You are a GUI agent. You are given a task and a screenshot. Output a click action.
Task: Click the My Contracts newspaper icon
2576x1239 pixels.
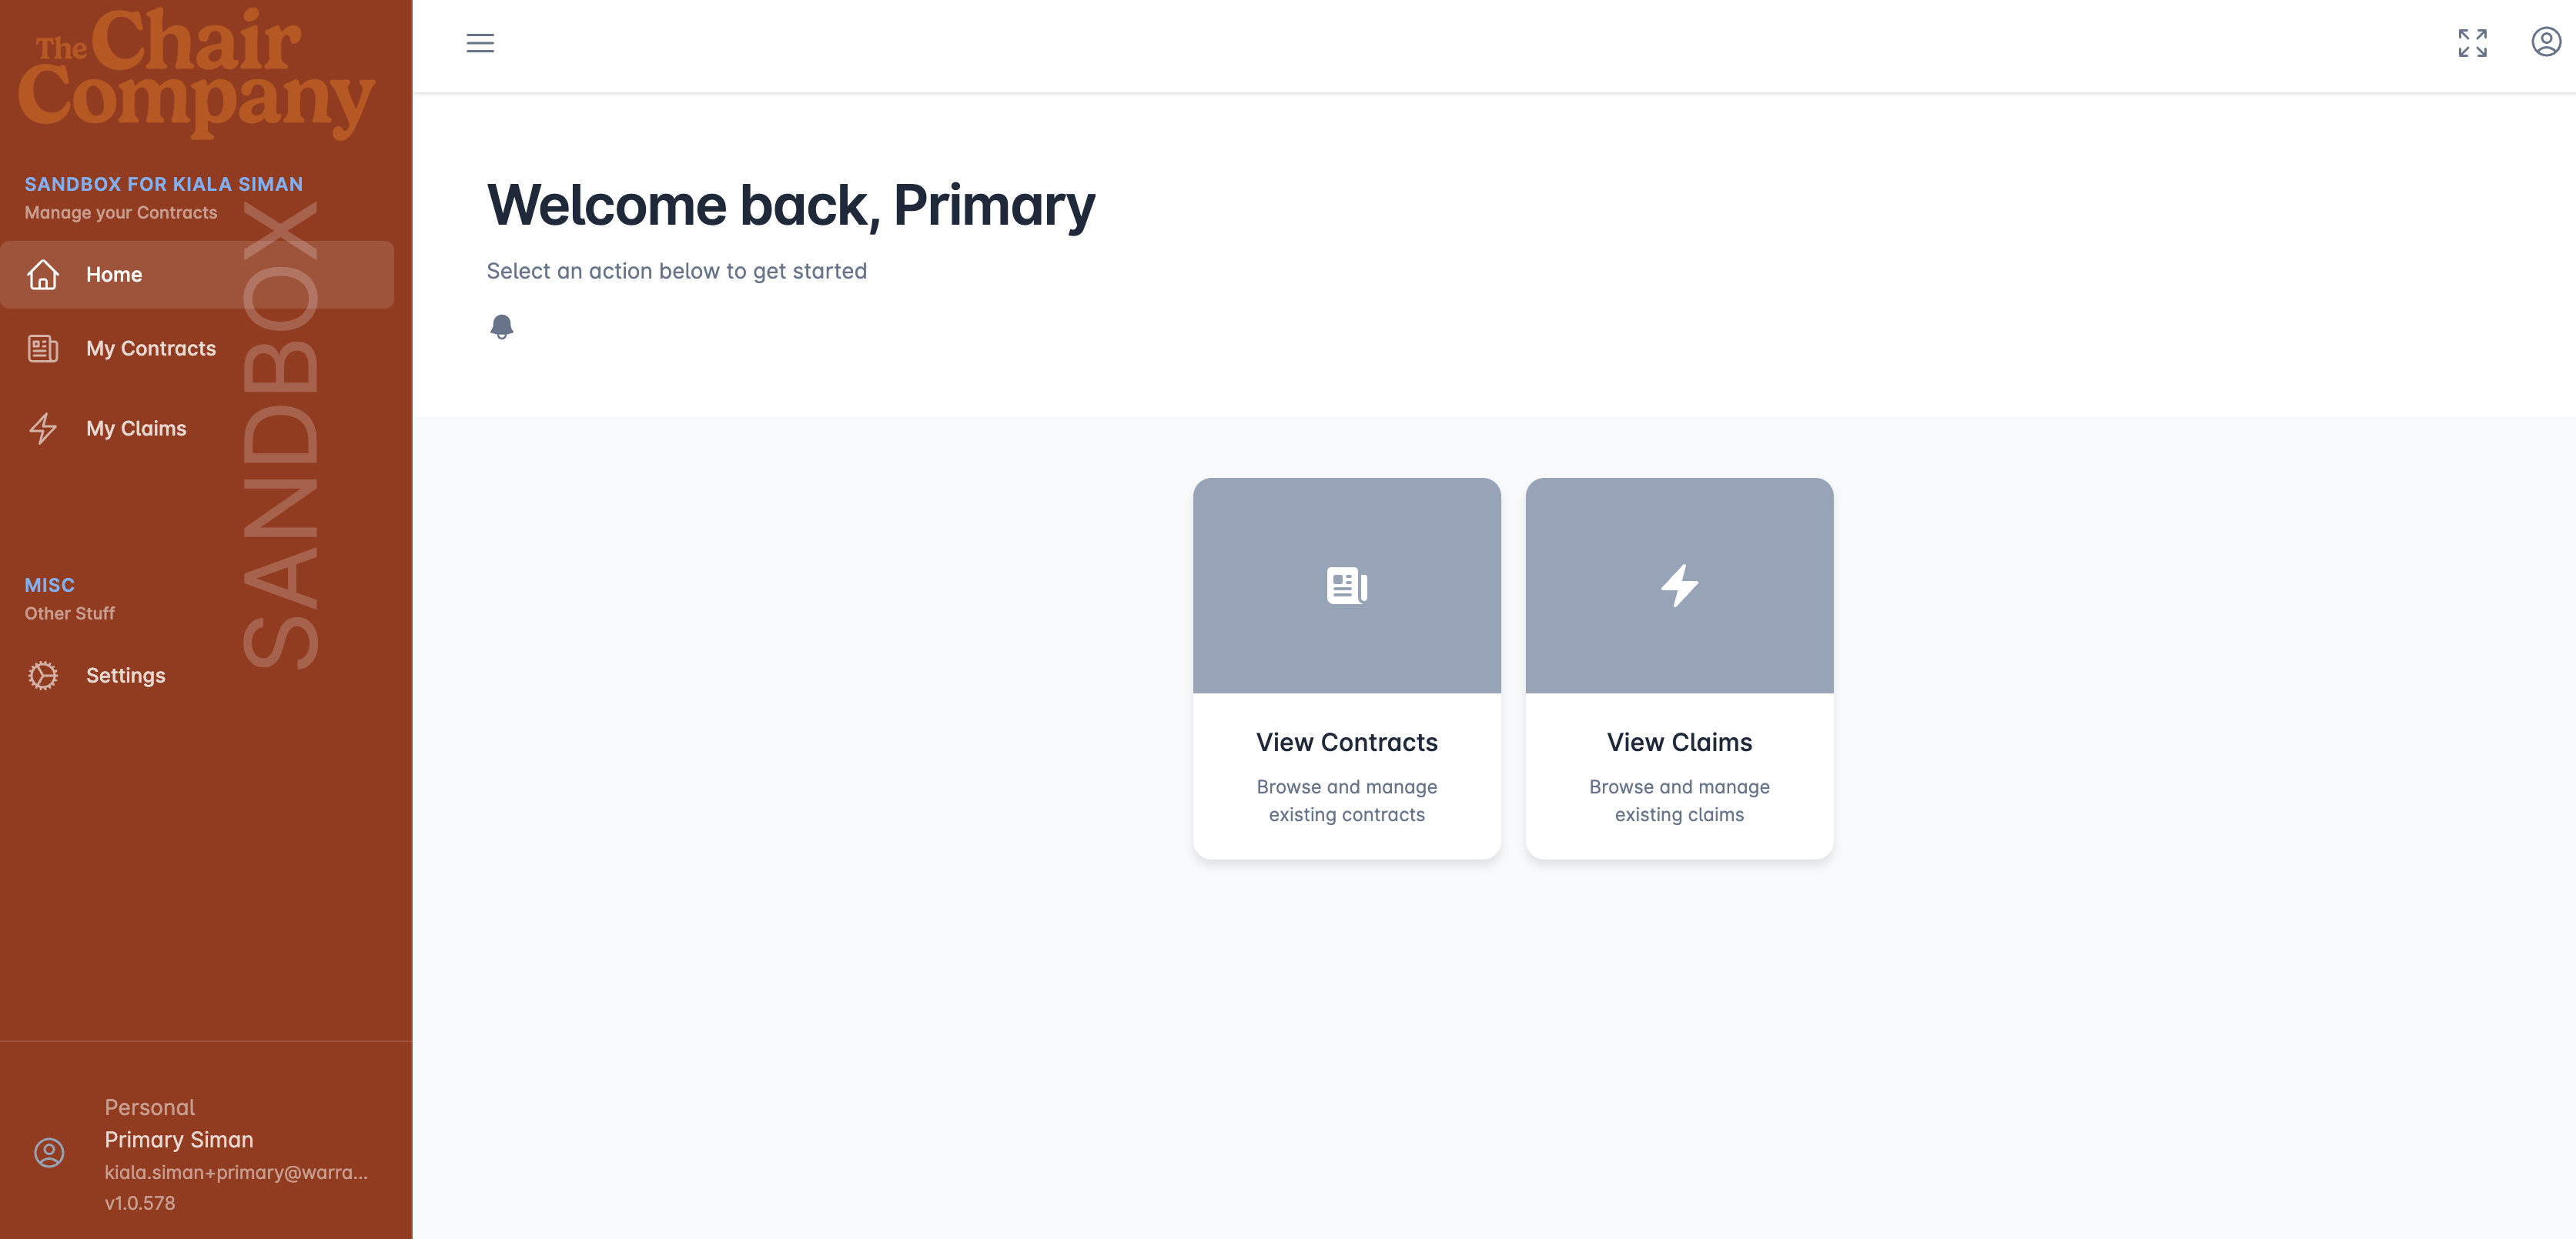point(43,348)
